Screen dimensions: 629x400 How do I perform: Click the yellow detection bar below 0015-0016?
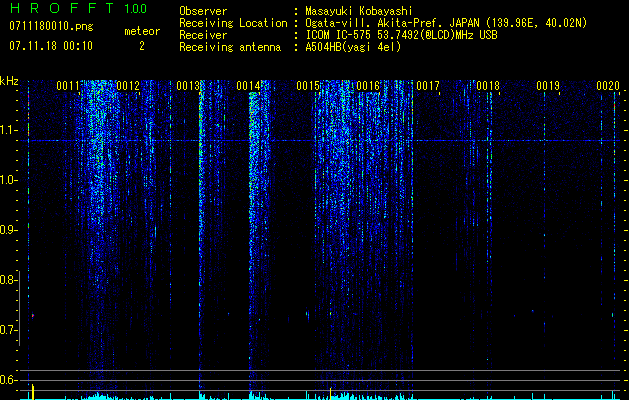[331, 393]
